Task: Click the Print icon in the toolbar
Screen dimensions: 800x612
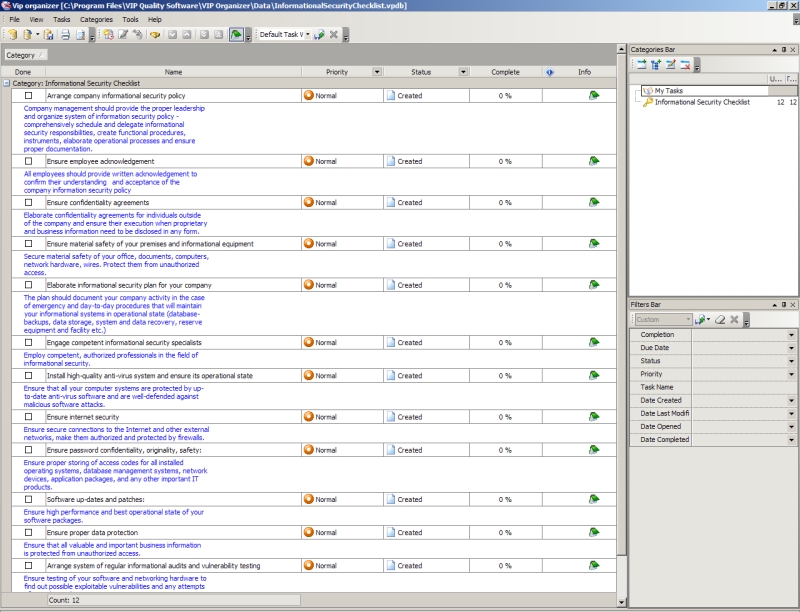Action: point(65,35)
